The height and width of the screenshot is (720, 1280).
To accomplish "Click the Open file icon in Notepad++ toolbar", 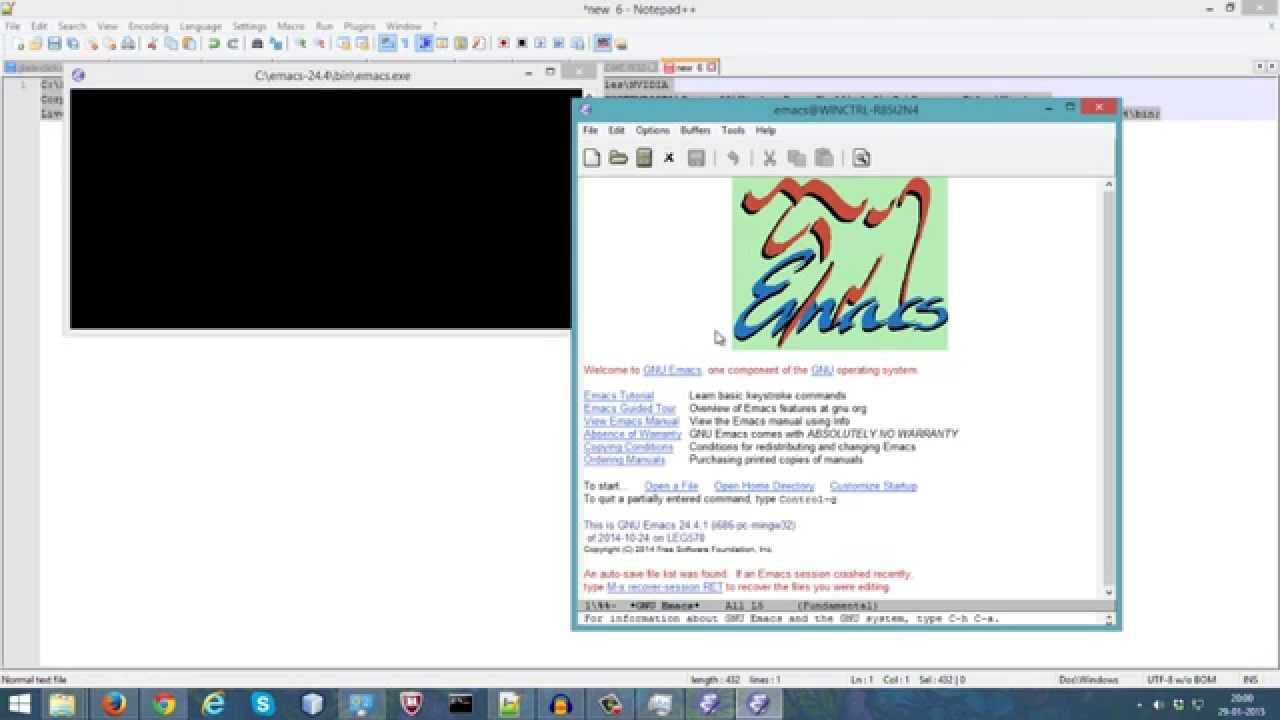I will [x=36, y=44].
